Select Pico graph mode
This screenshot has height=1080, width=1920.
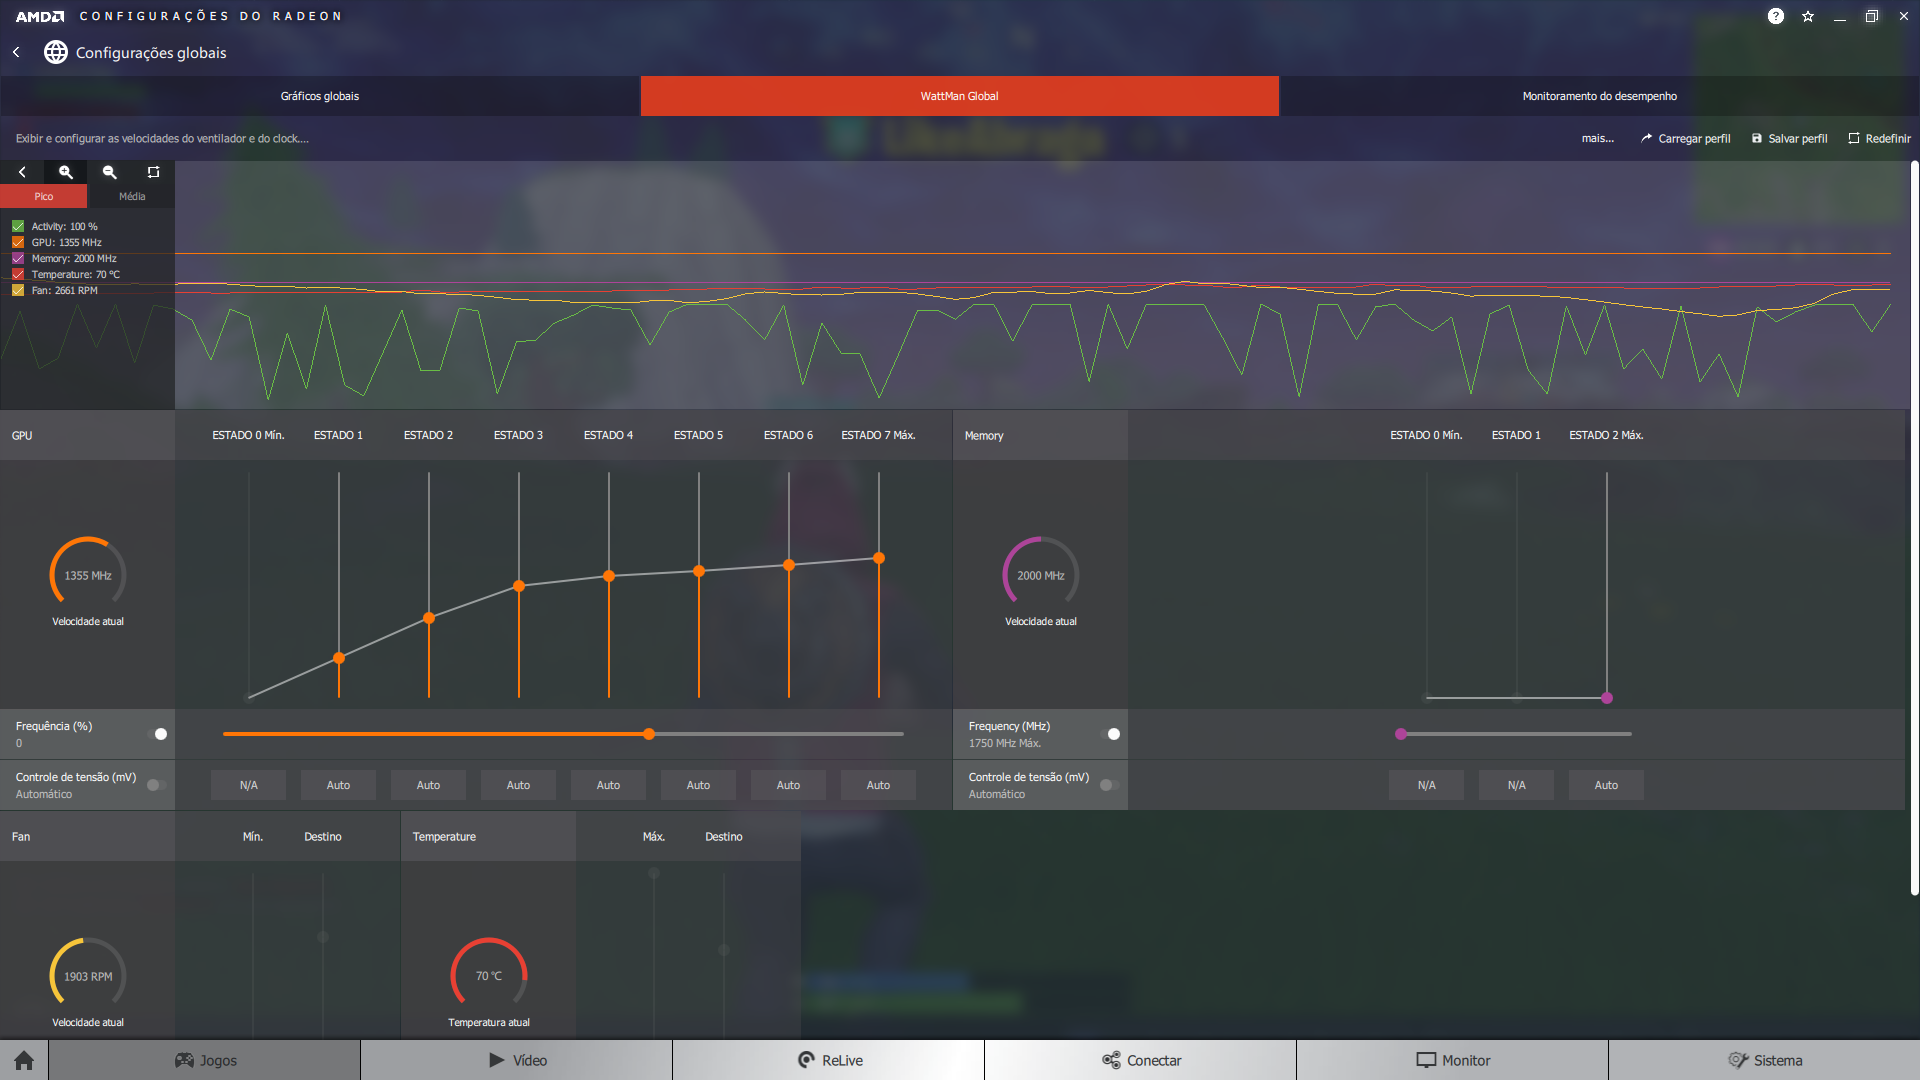point(44,197)
